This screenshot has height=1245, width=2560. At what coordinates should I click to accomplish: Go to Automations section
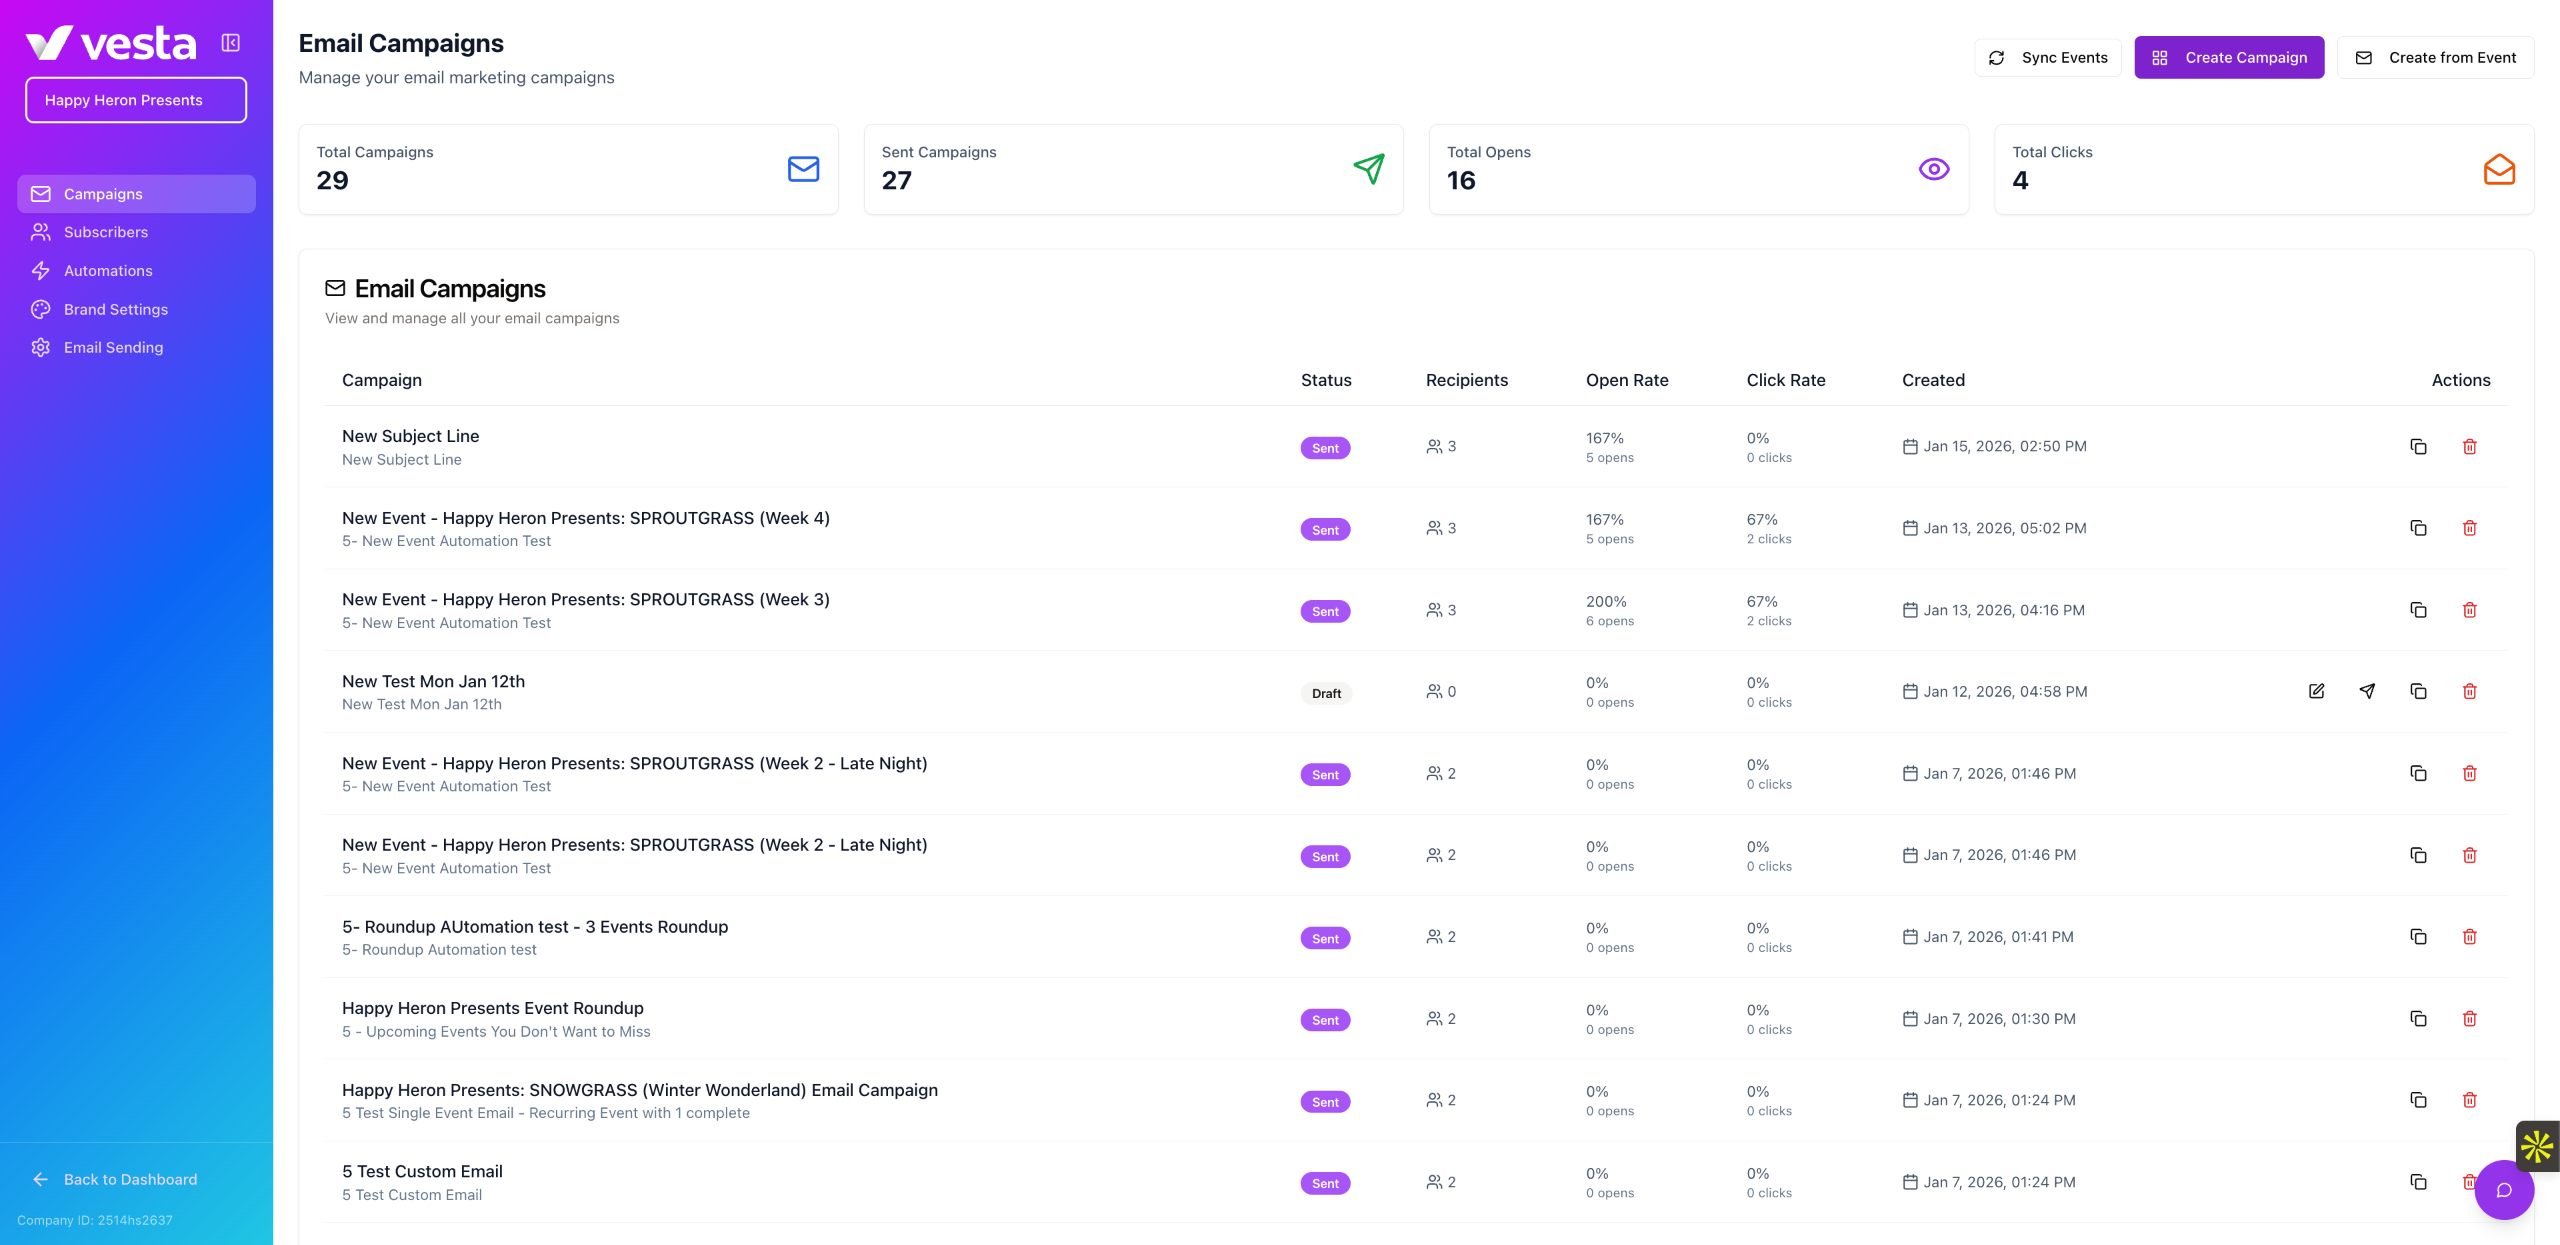(x=108, y=271)
